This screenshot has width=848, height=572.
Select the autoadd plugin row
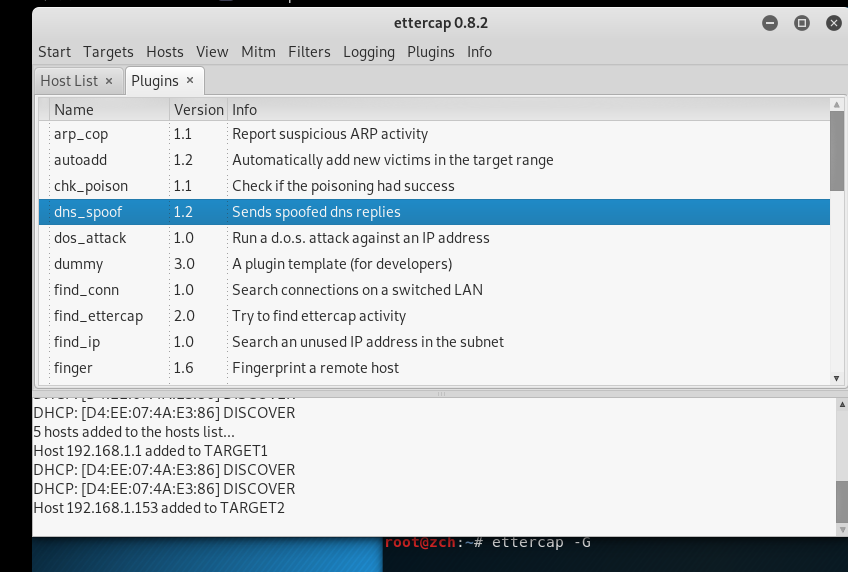(434, 160)
